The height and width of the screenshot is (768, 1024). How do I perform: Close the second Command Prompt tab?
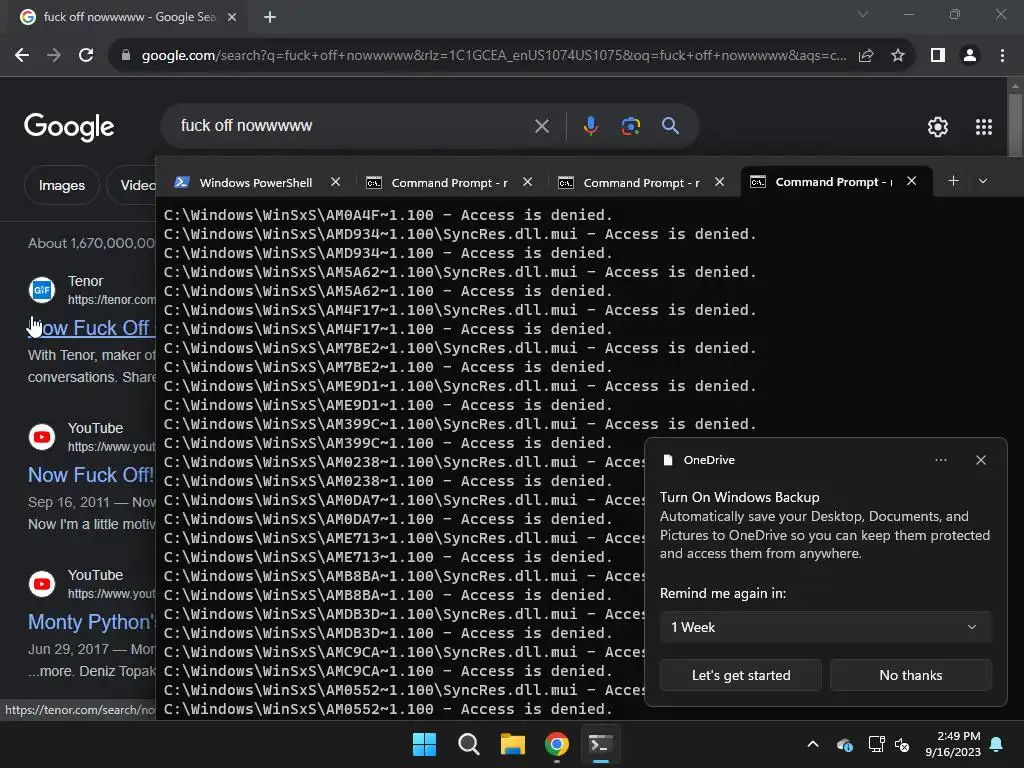(719, 182)
